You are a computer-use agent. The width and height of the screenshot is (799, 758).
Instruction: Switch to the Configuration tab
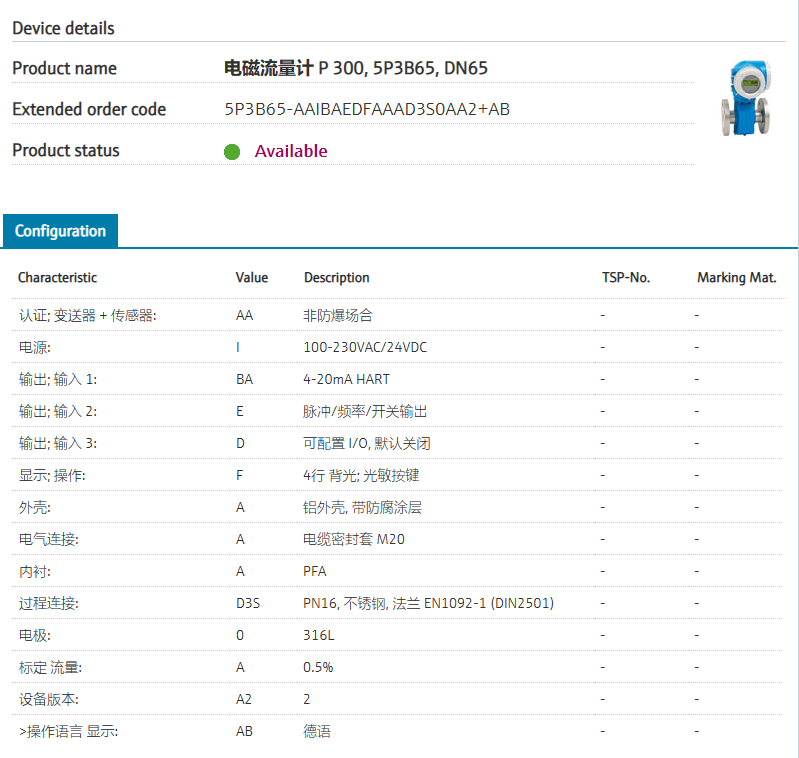(60, 231)
